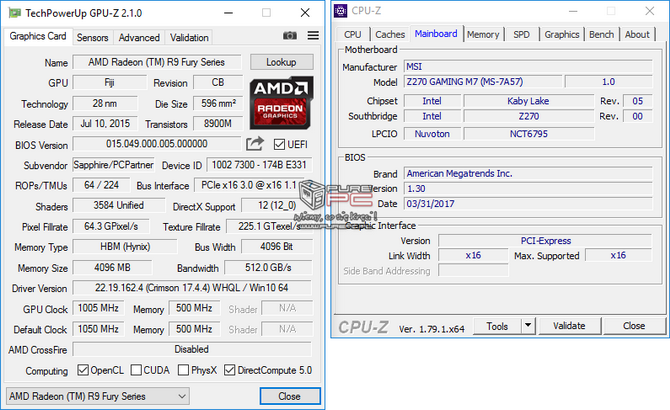Click the Lookup button in GPU-Z

point(282,62)
